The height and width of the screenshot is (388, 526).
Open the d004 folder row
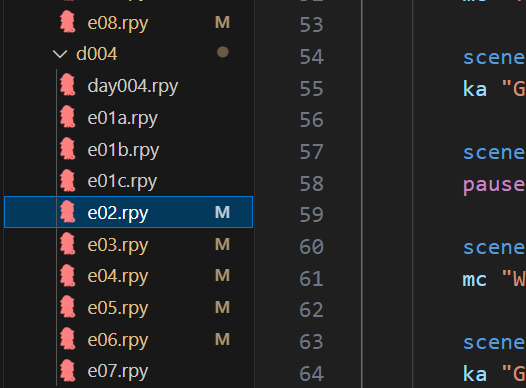click(x=128, y=54)
